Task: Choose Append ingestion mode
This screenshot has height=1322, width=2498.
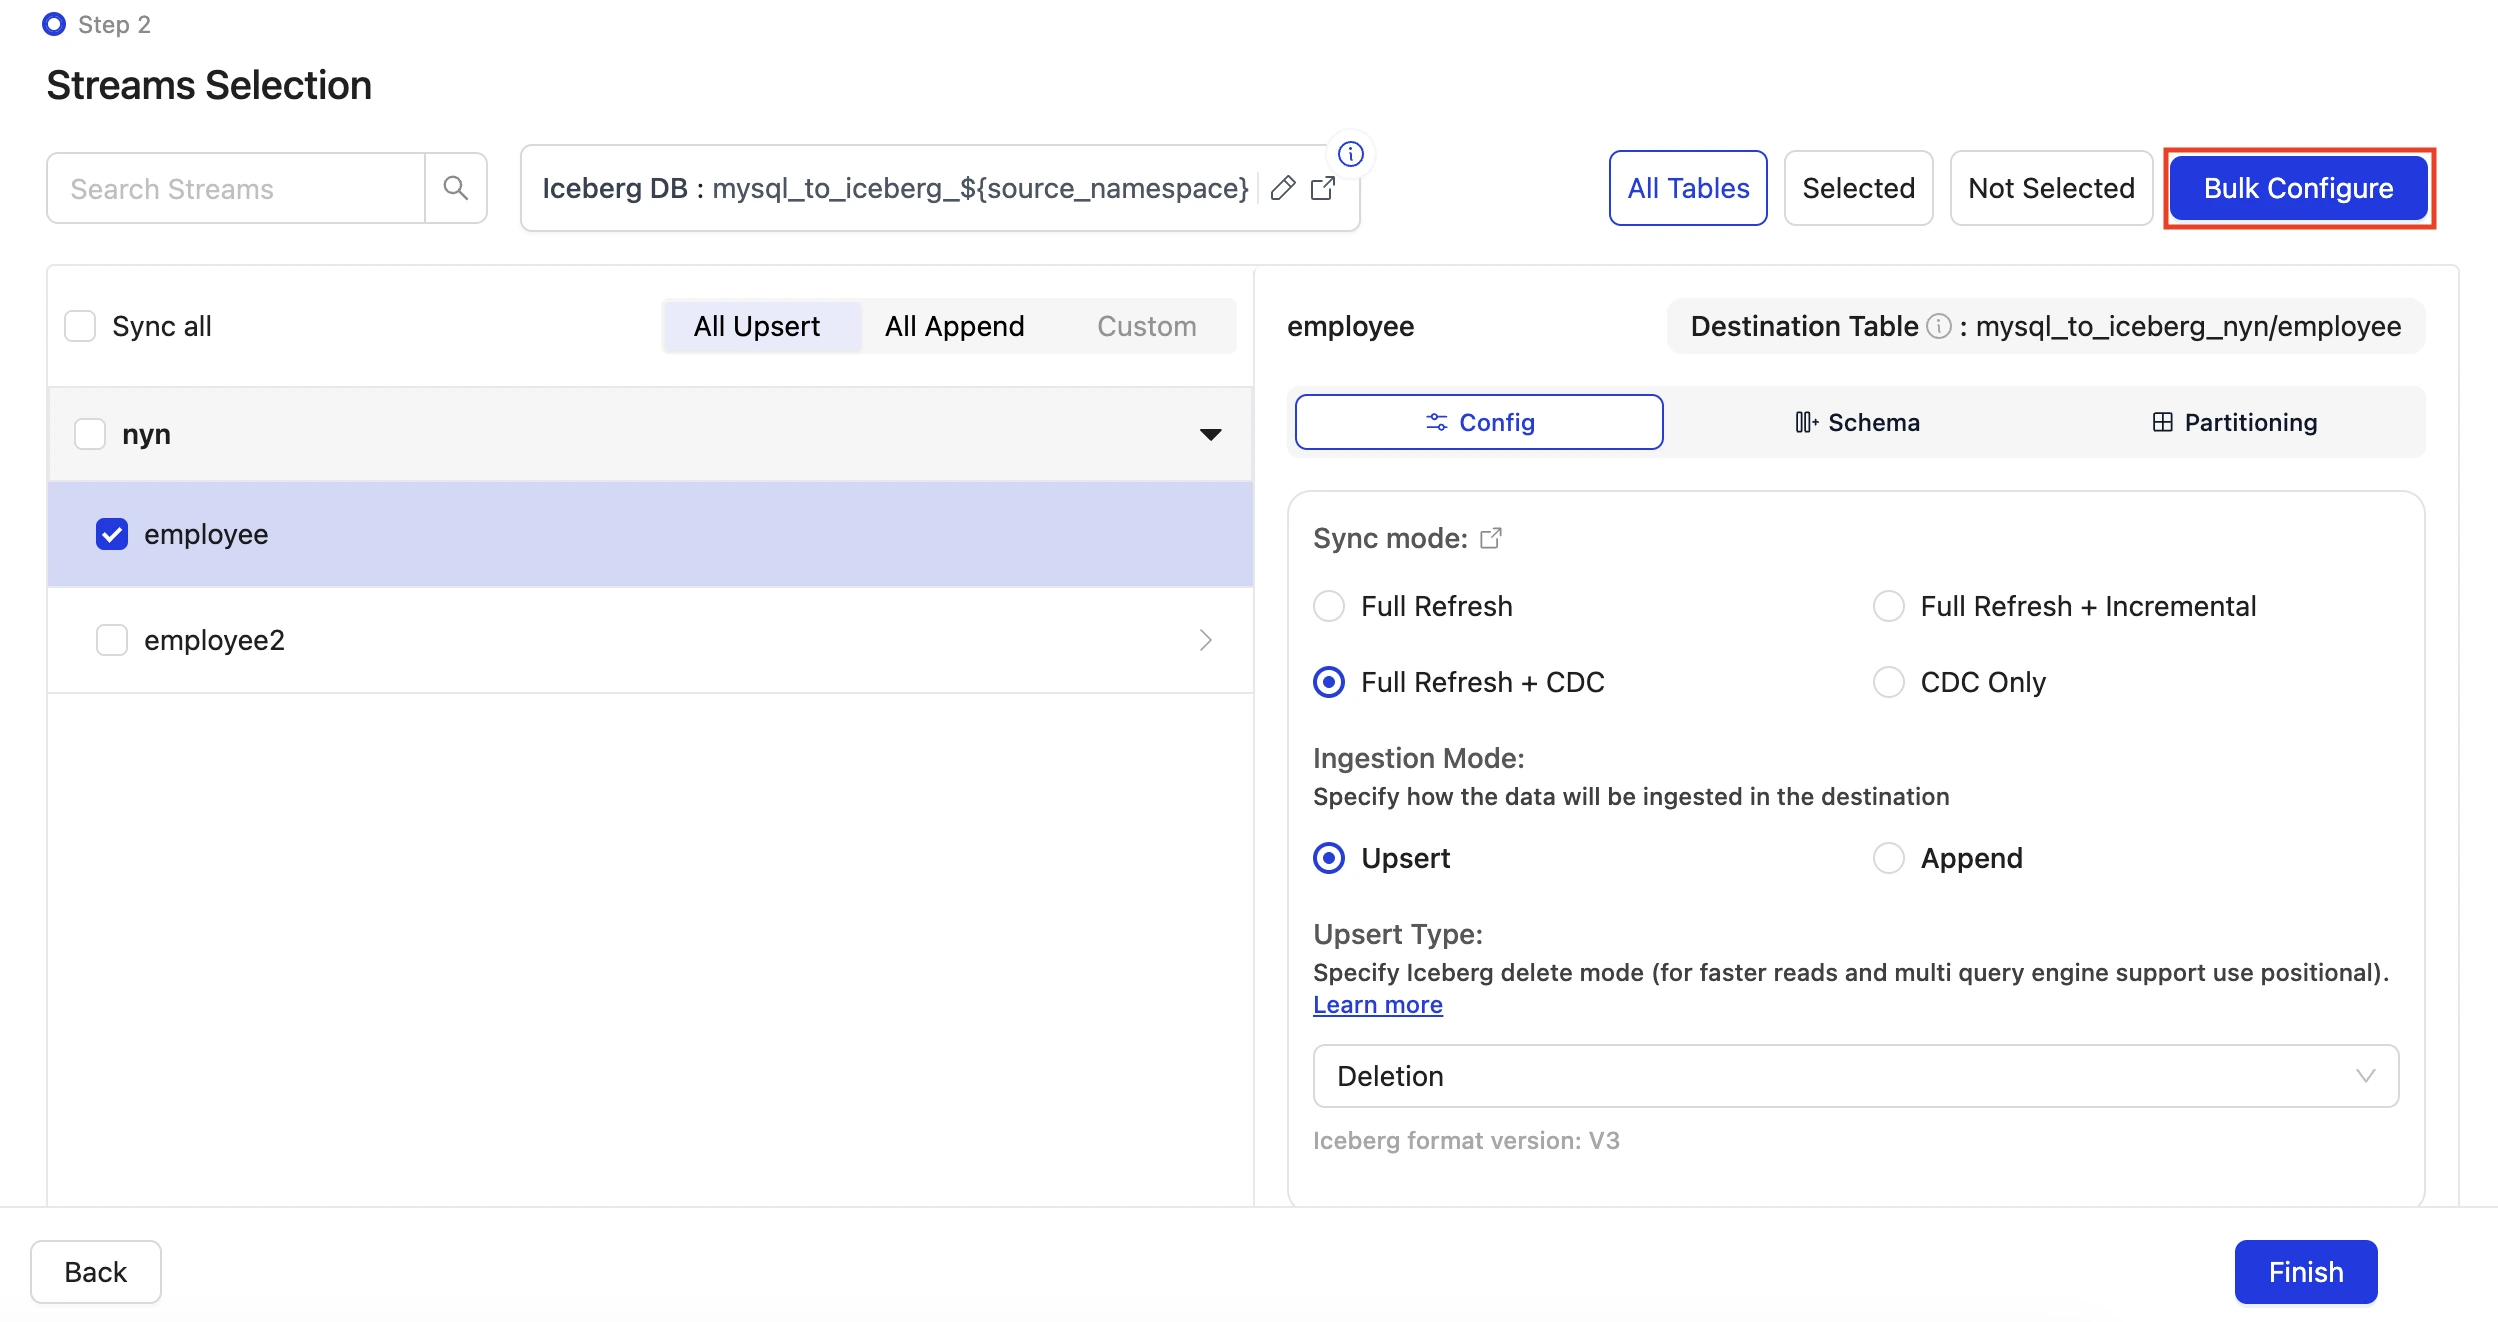Action: pos(1889,858)
